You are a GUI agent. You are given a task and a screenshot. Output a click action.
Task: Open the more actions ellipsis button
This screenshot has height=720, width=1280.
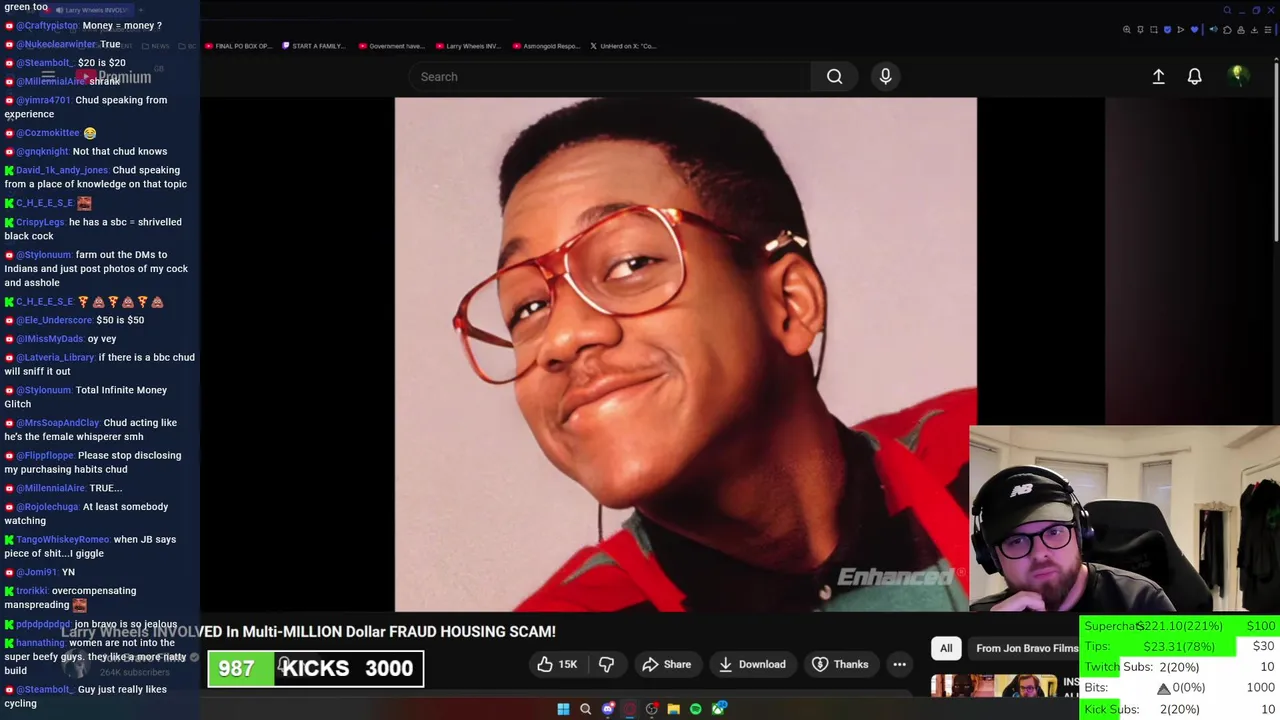[899, 664]
